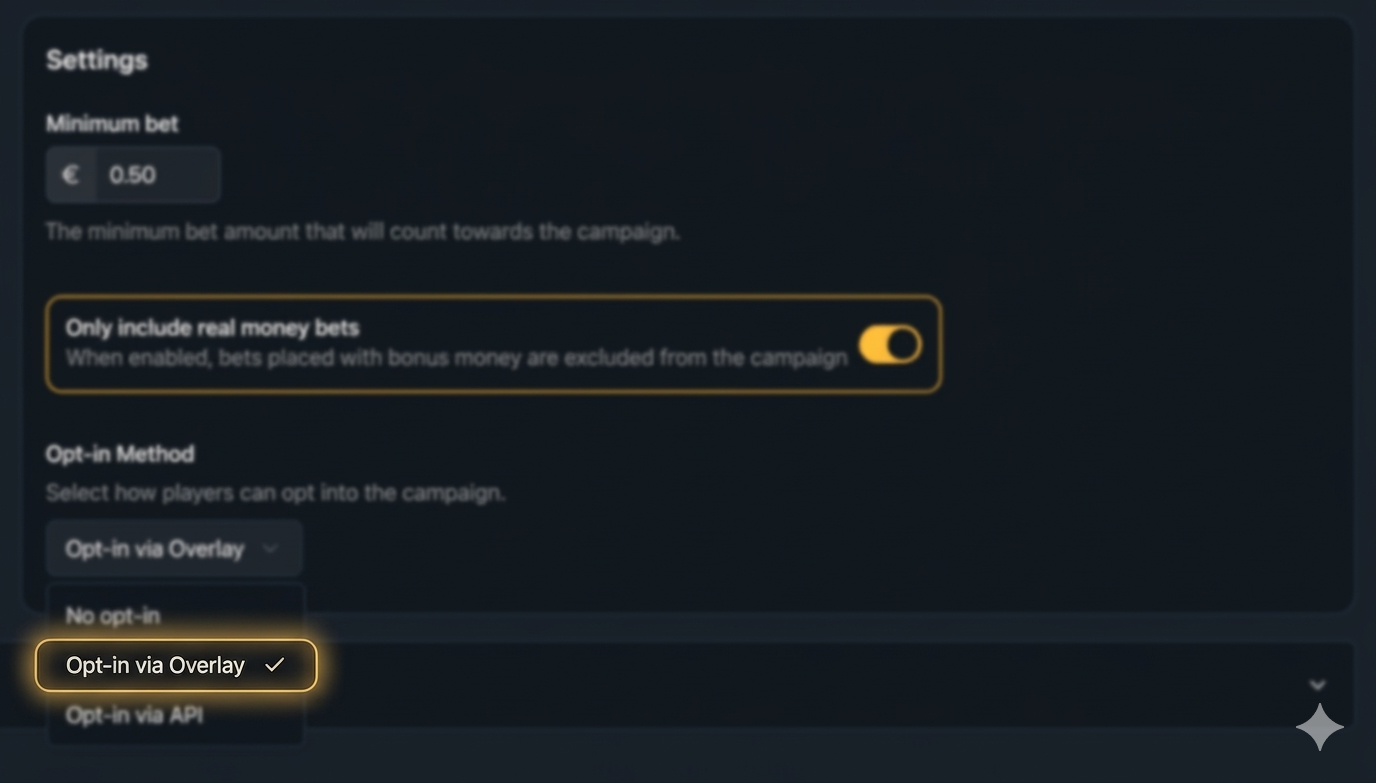
Task: Expand the collapsed section below Settings
Action: 1317,685
